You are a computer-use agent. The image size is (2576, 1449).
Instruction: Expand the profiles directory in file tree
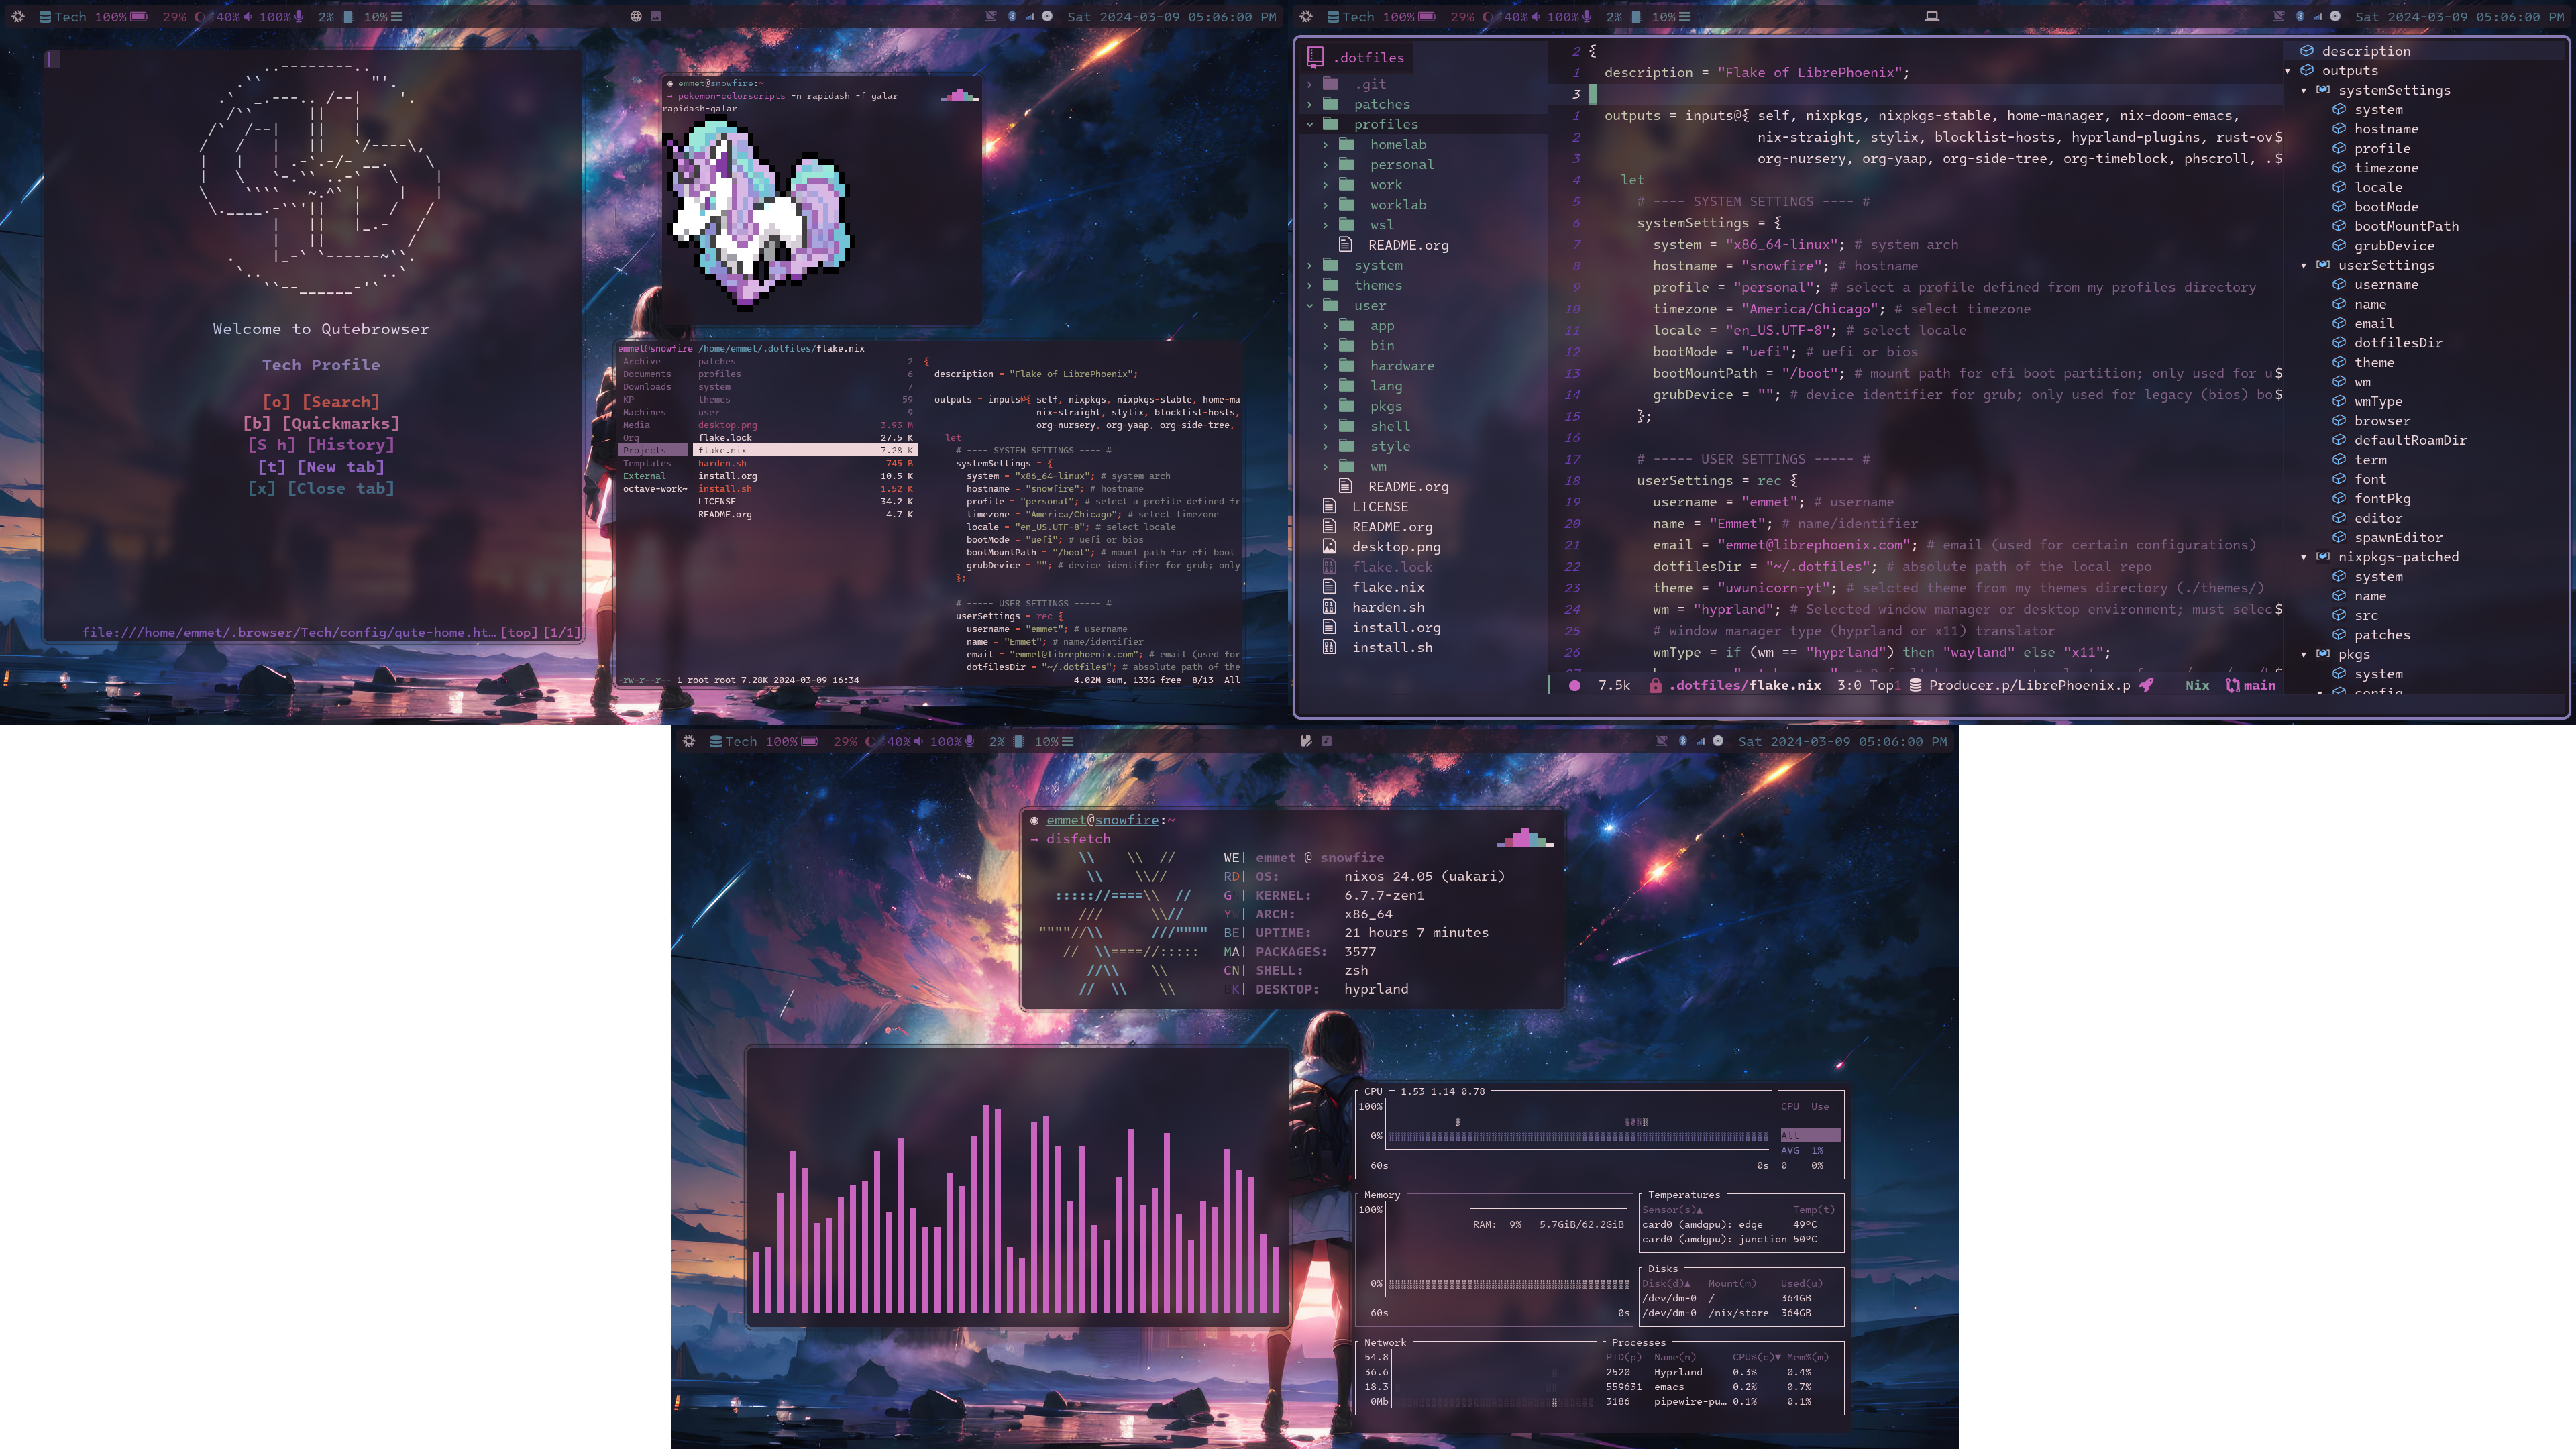1309,124
